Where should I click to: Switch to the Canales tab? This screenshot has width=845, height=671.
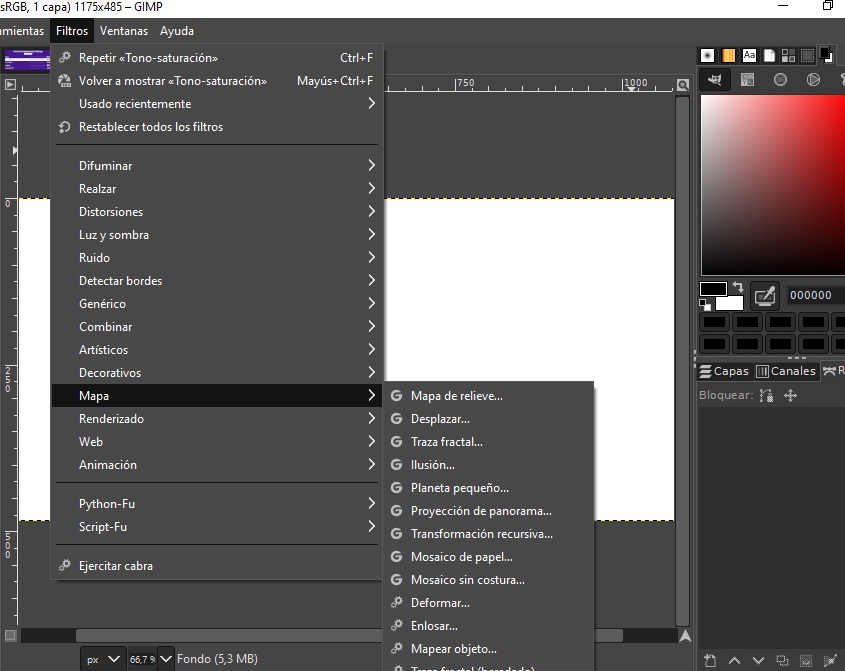(x=786, y=371)
